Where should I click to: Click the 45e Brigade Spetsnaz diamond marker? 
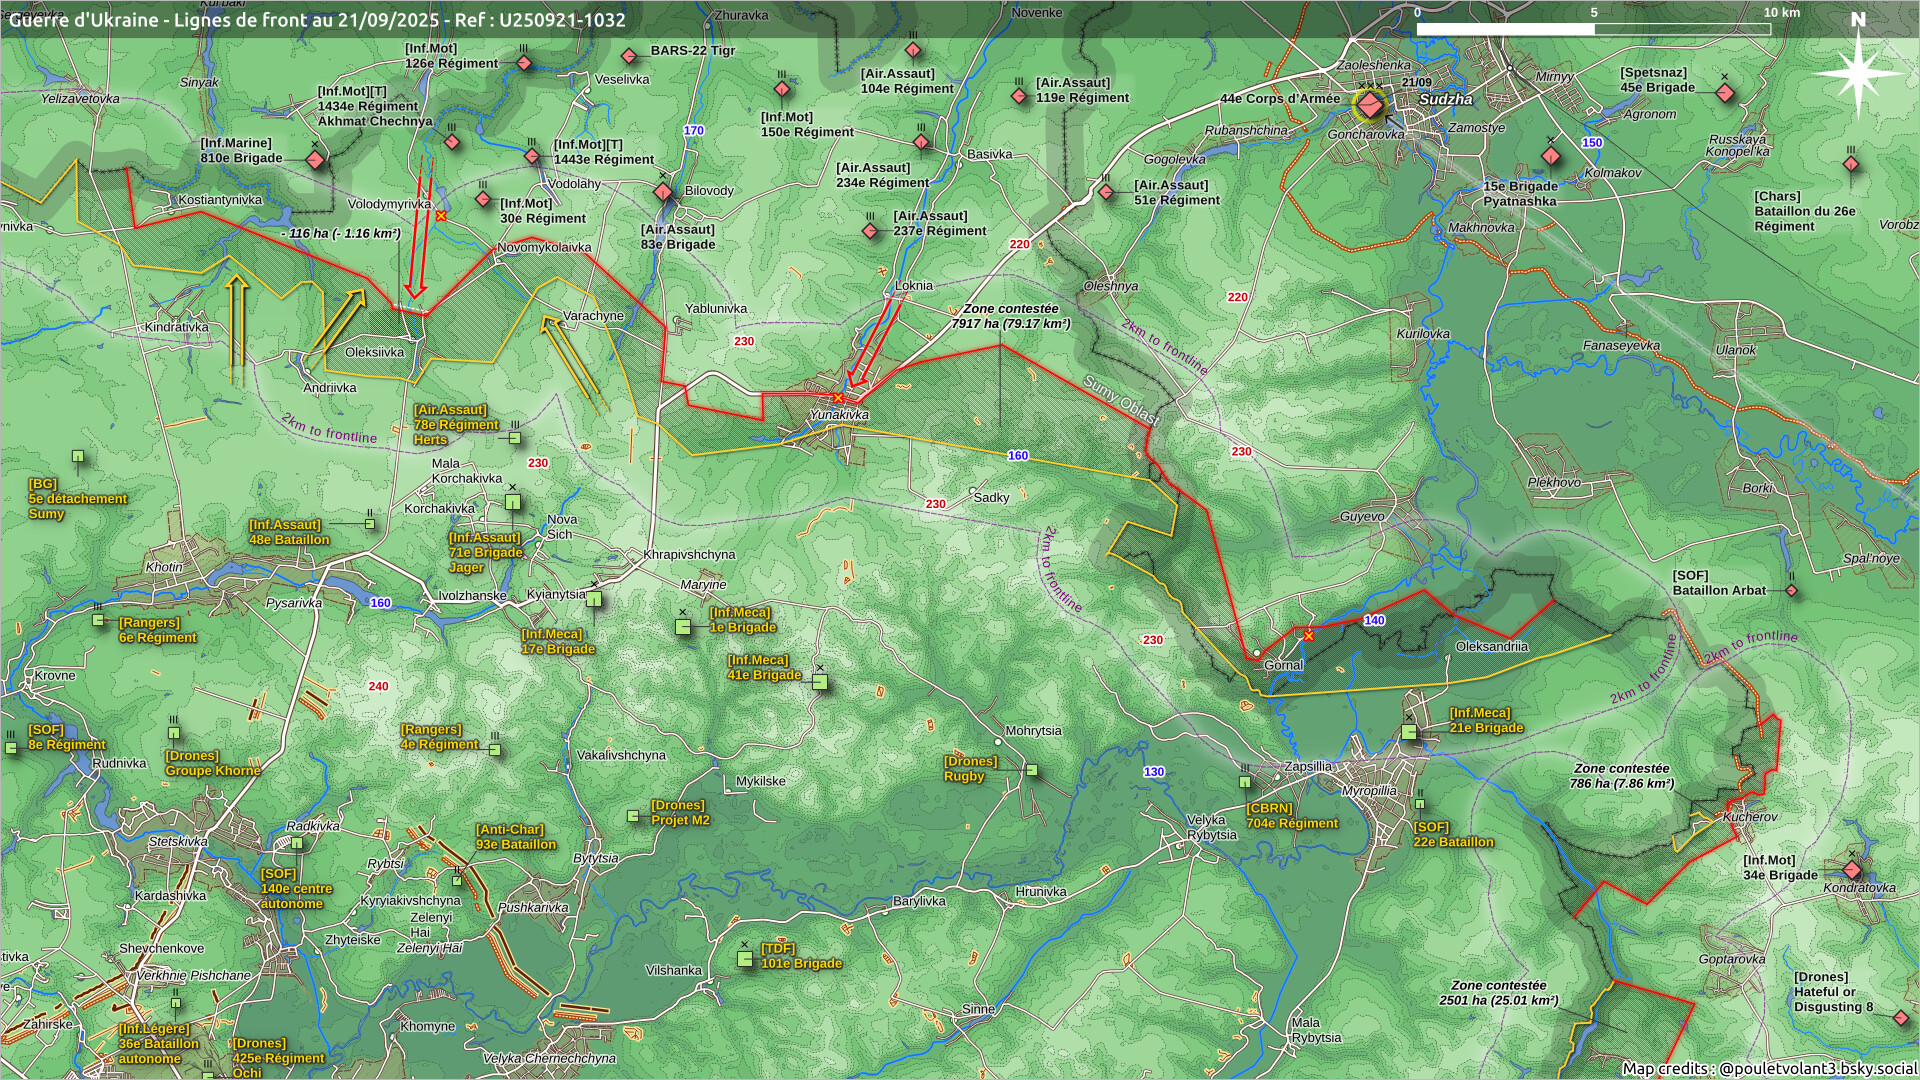pyautogui.click(x=1724, y=93)
